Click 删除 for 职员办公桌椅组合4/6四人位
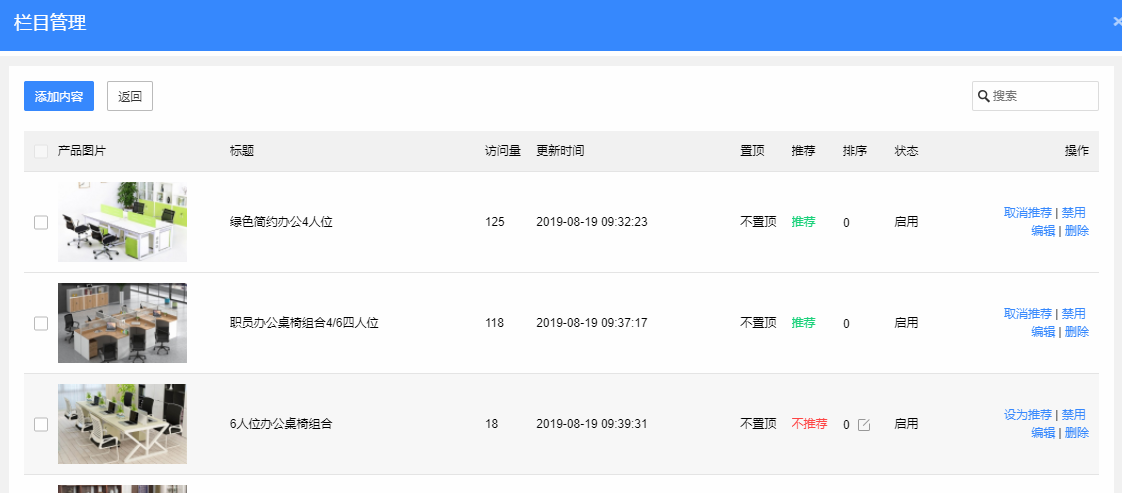 point(1077,331)
